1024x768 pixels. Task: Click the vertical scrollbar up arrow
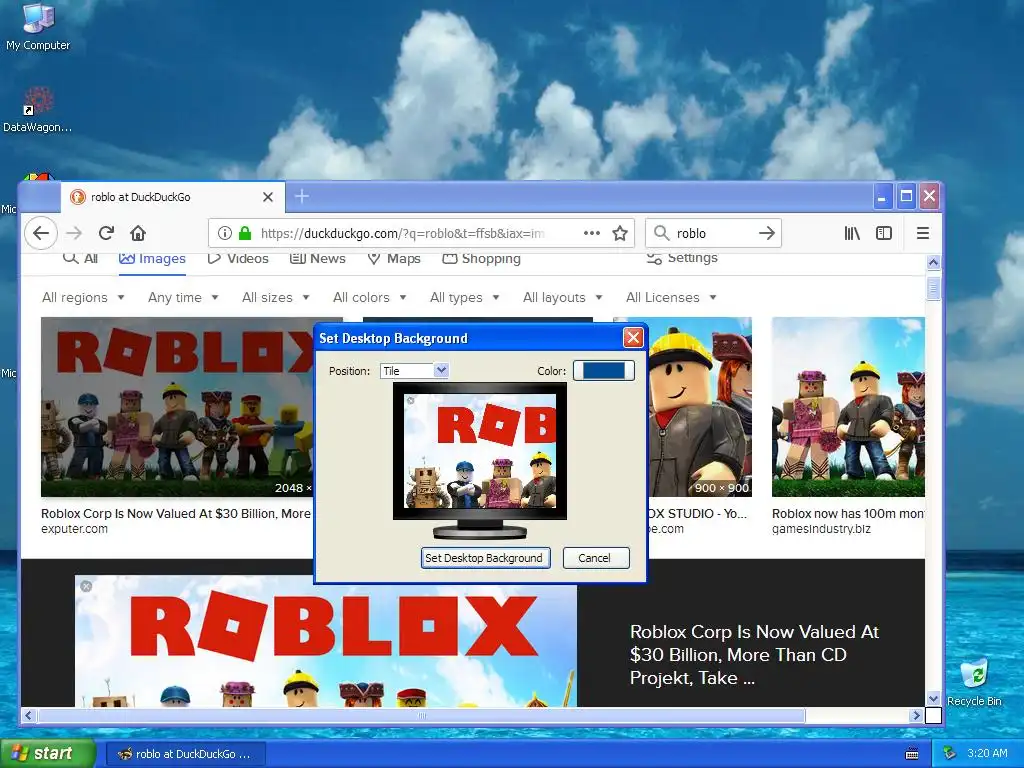pos(934,263)
